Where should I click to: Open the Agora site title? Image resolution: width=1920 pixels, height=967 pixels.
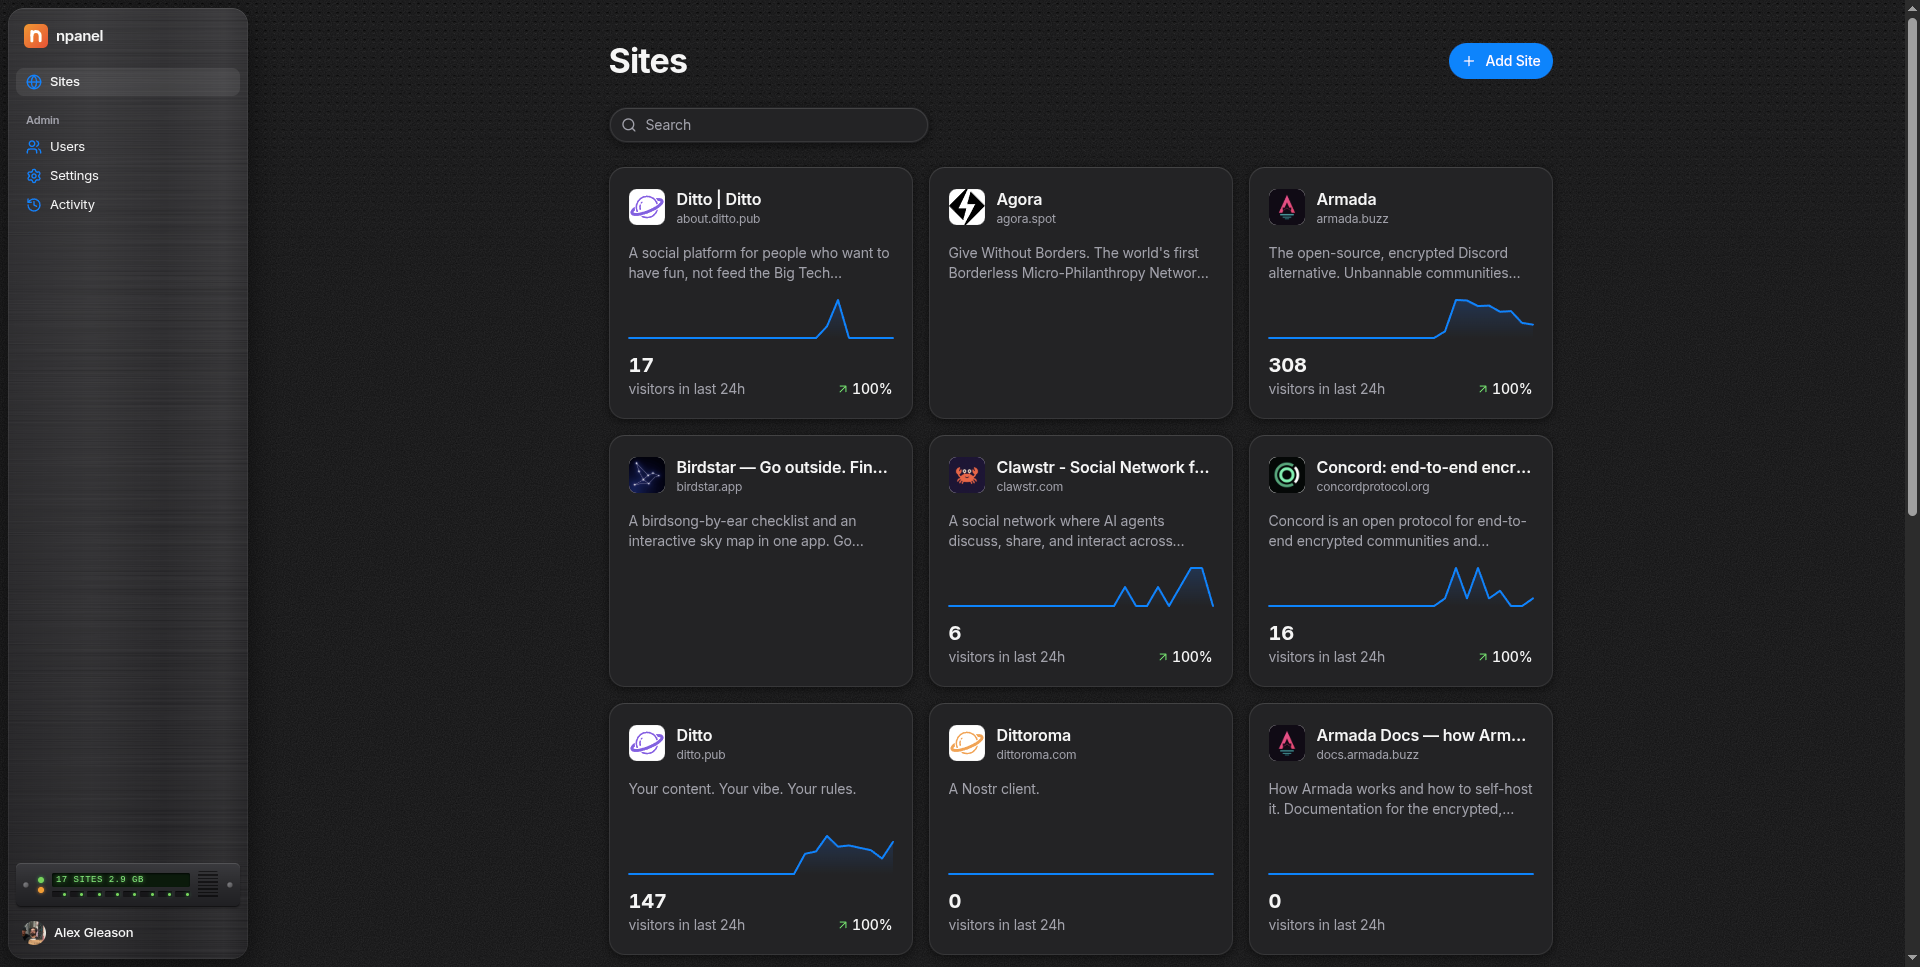pyautogui.click(x=1019, y=199)
